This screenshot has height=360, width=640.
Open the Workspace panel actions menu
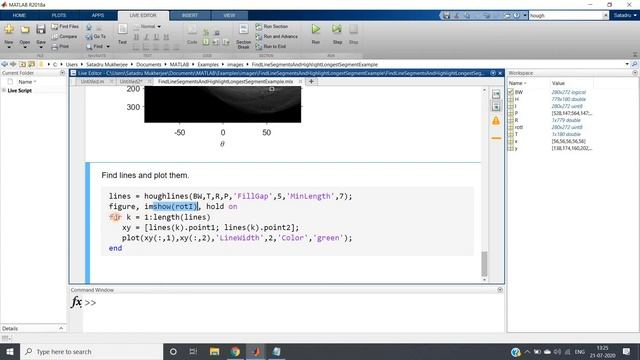point(635,73)
